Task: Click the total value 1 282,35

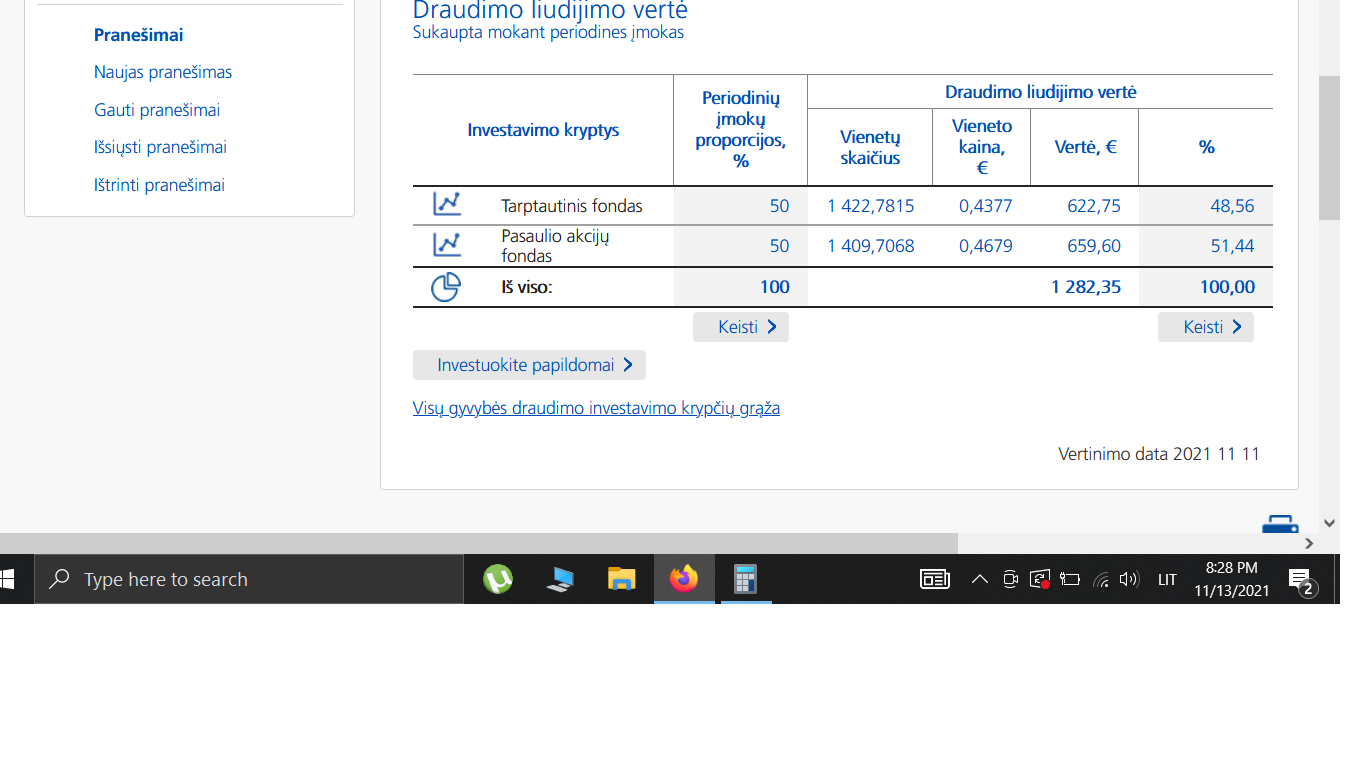Action: click(x=1086, y=287)
